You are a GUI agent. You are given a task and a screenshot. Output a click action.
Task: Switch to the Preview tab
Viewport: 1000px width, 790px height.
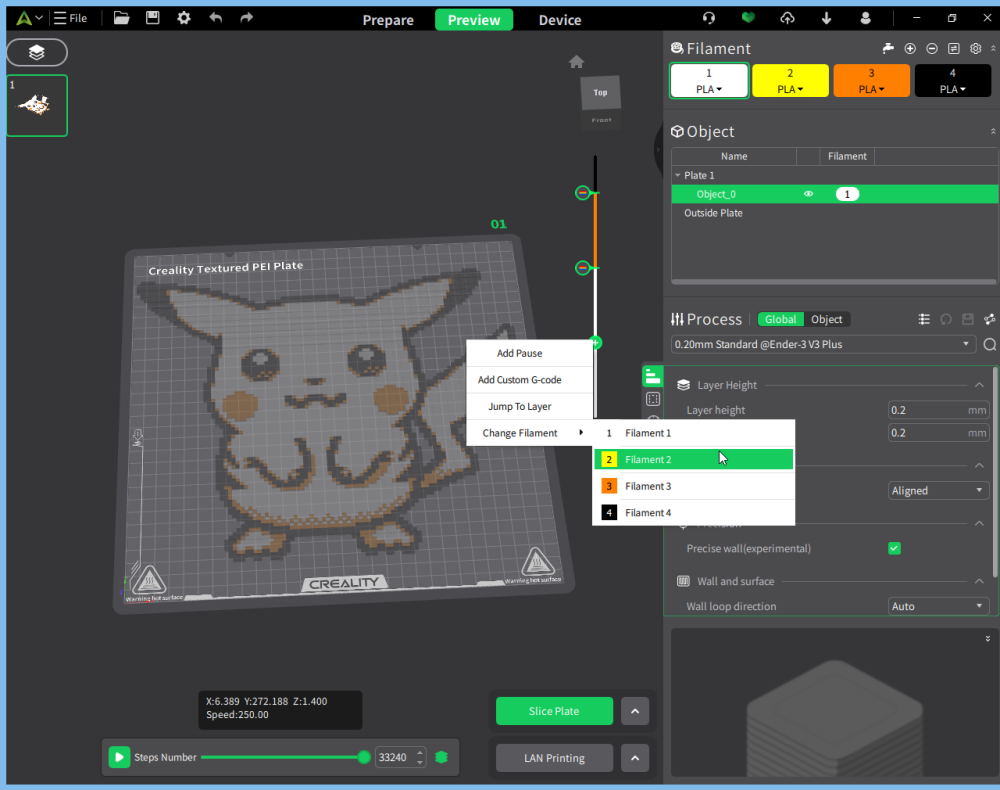tap(474, 20)
